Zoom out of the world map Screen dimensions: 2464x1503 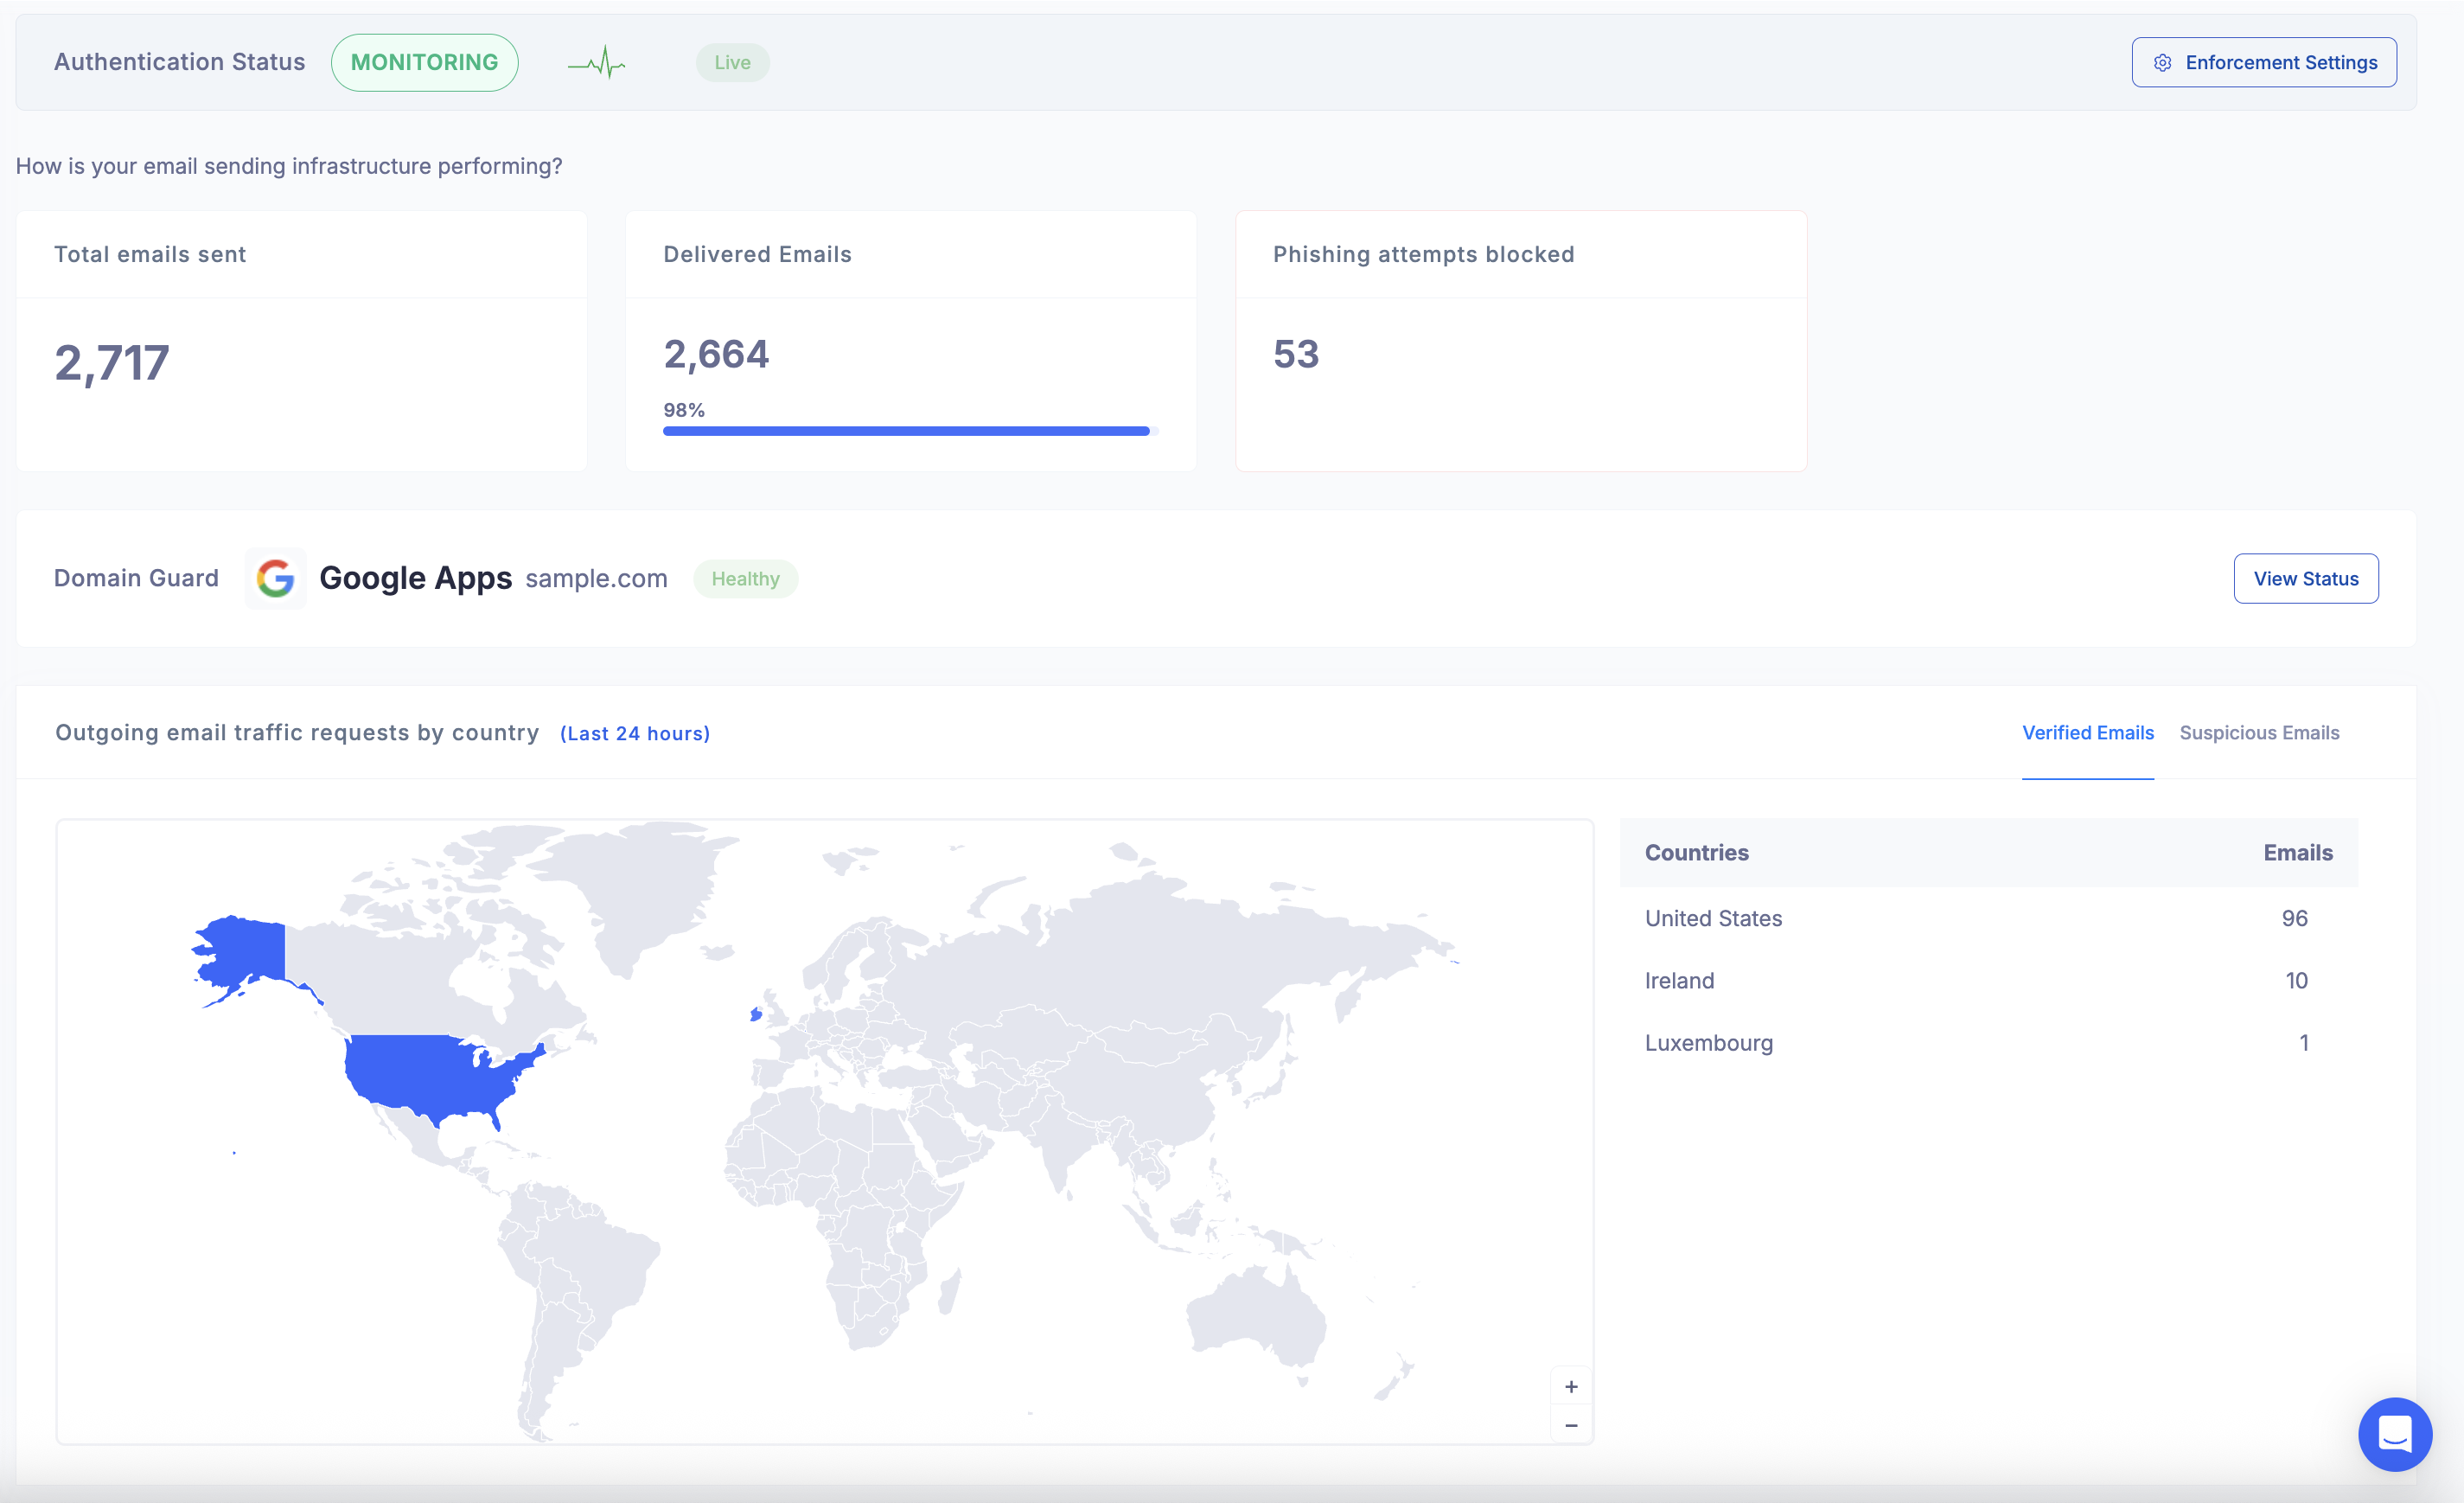[x=1571, y=1425]
